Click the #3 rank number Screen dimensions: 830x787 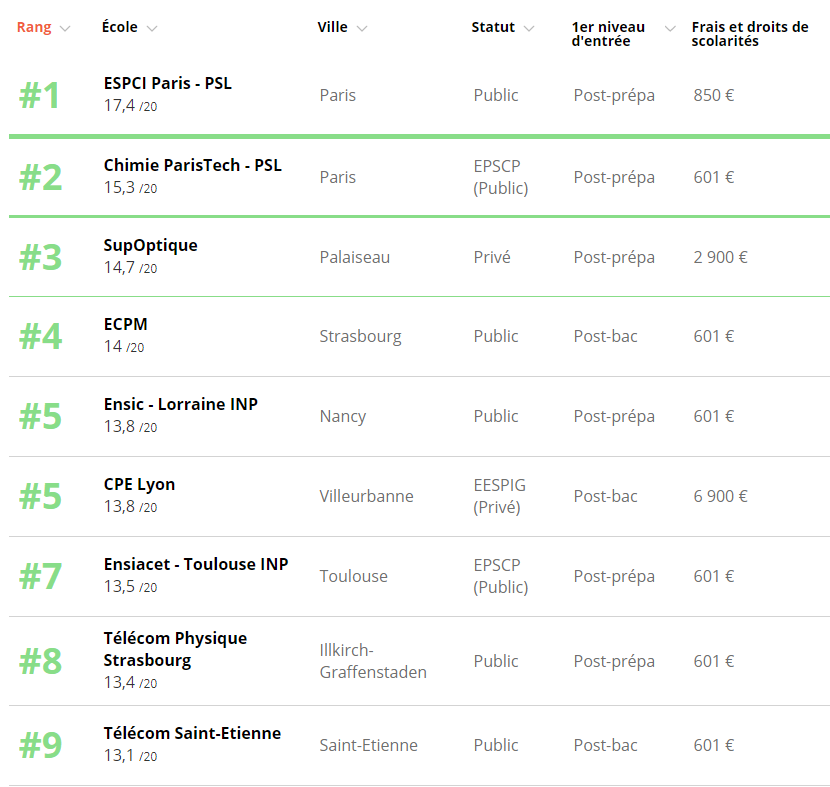[x=40, y=257]
